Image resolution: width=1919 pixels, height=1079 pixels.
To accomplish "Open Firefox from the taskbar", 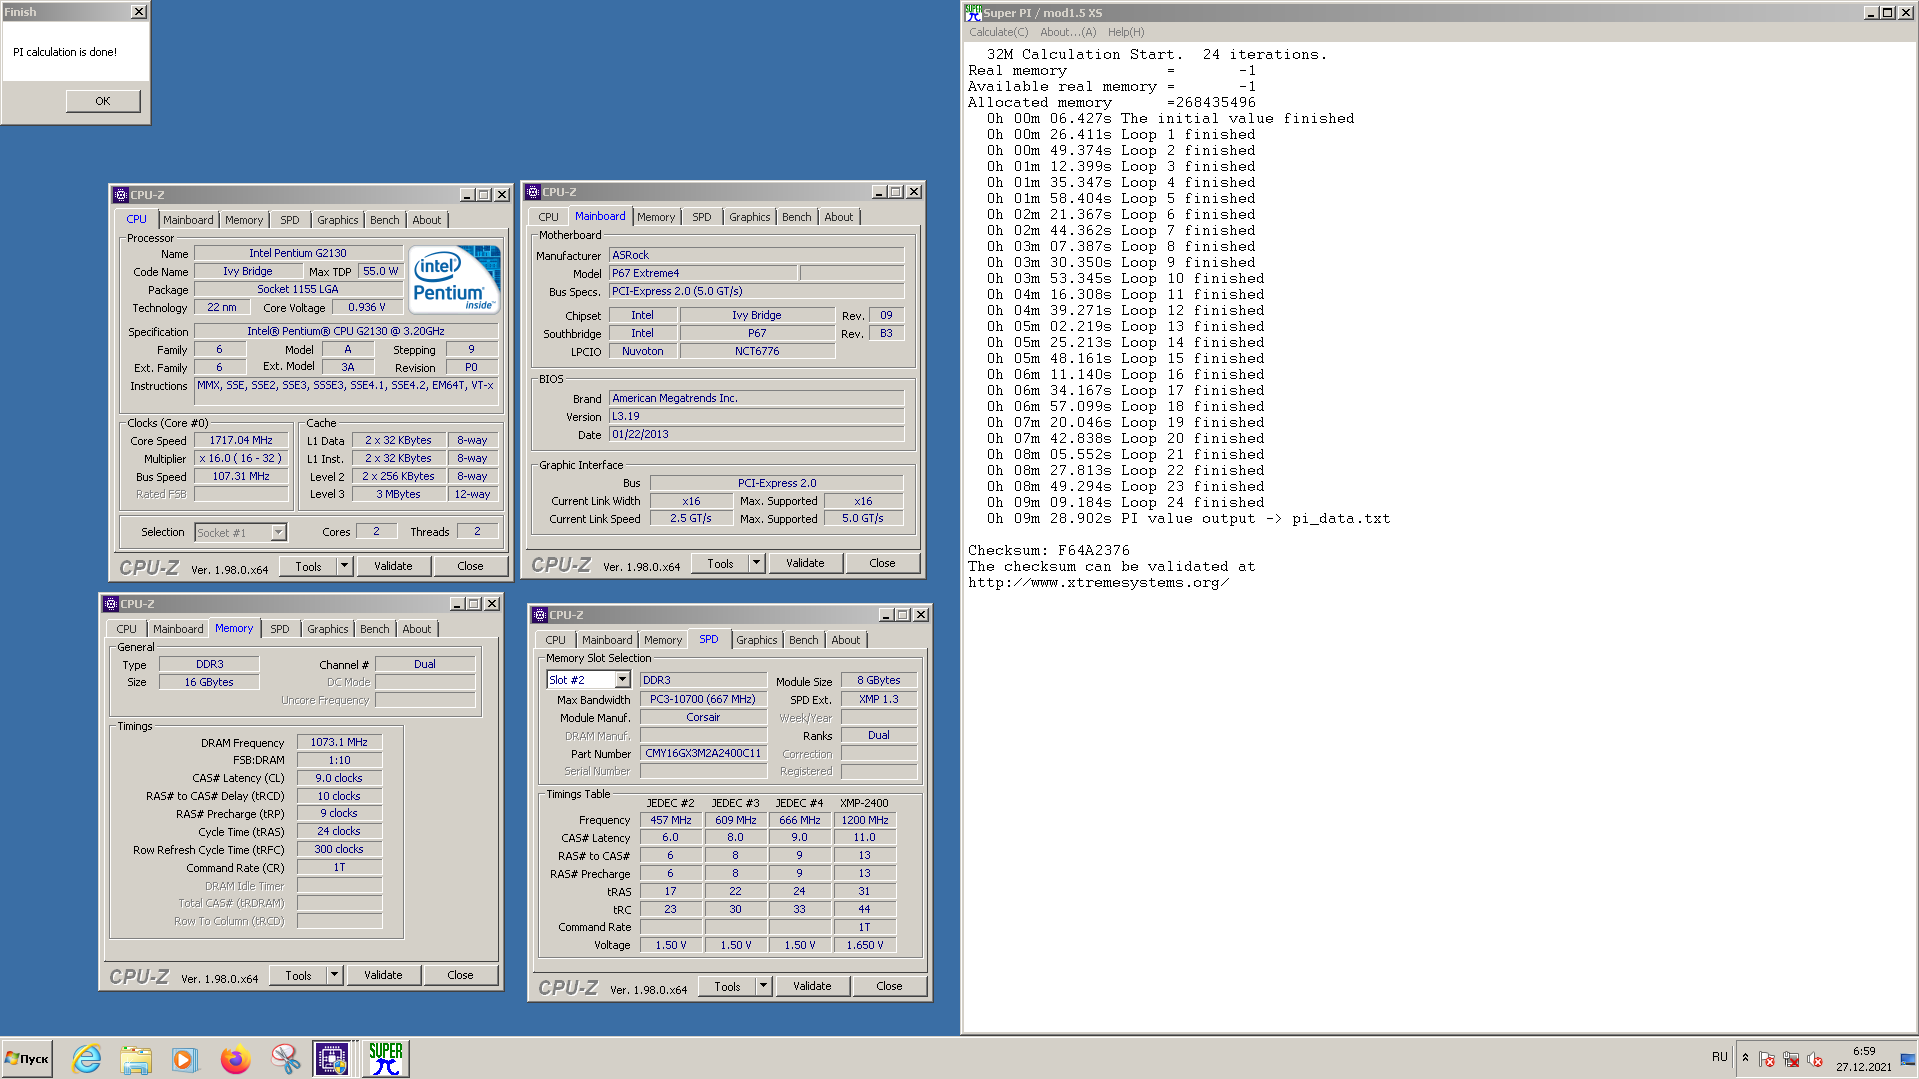I will 235,1058.
